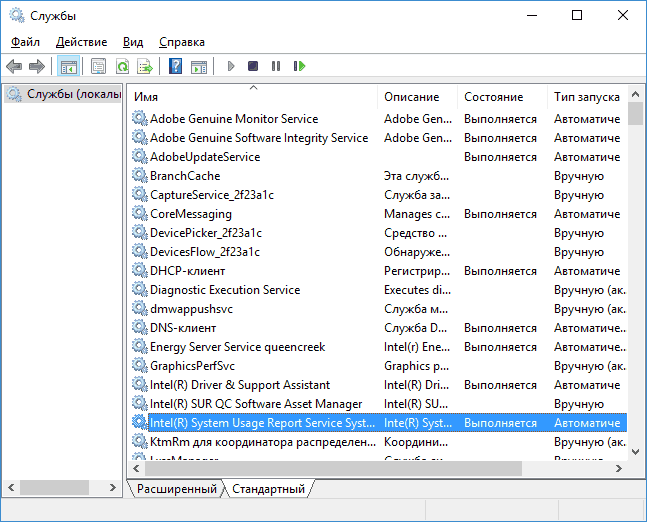Click vertical scrollbar thumb of services list

[x=635, y=113]
